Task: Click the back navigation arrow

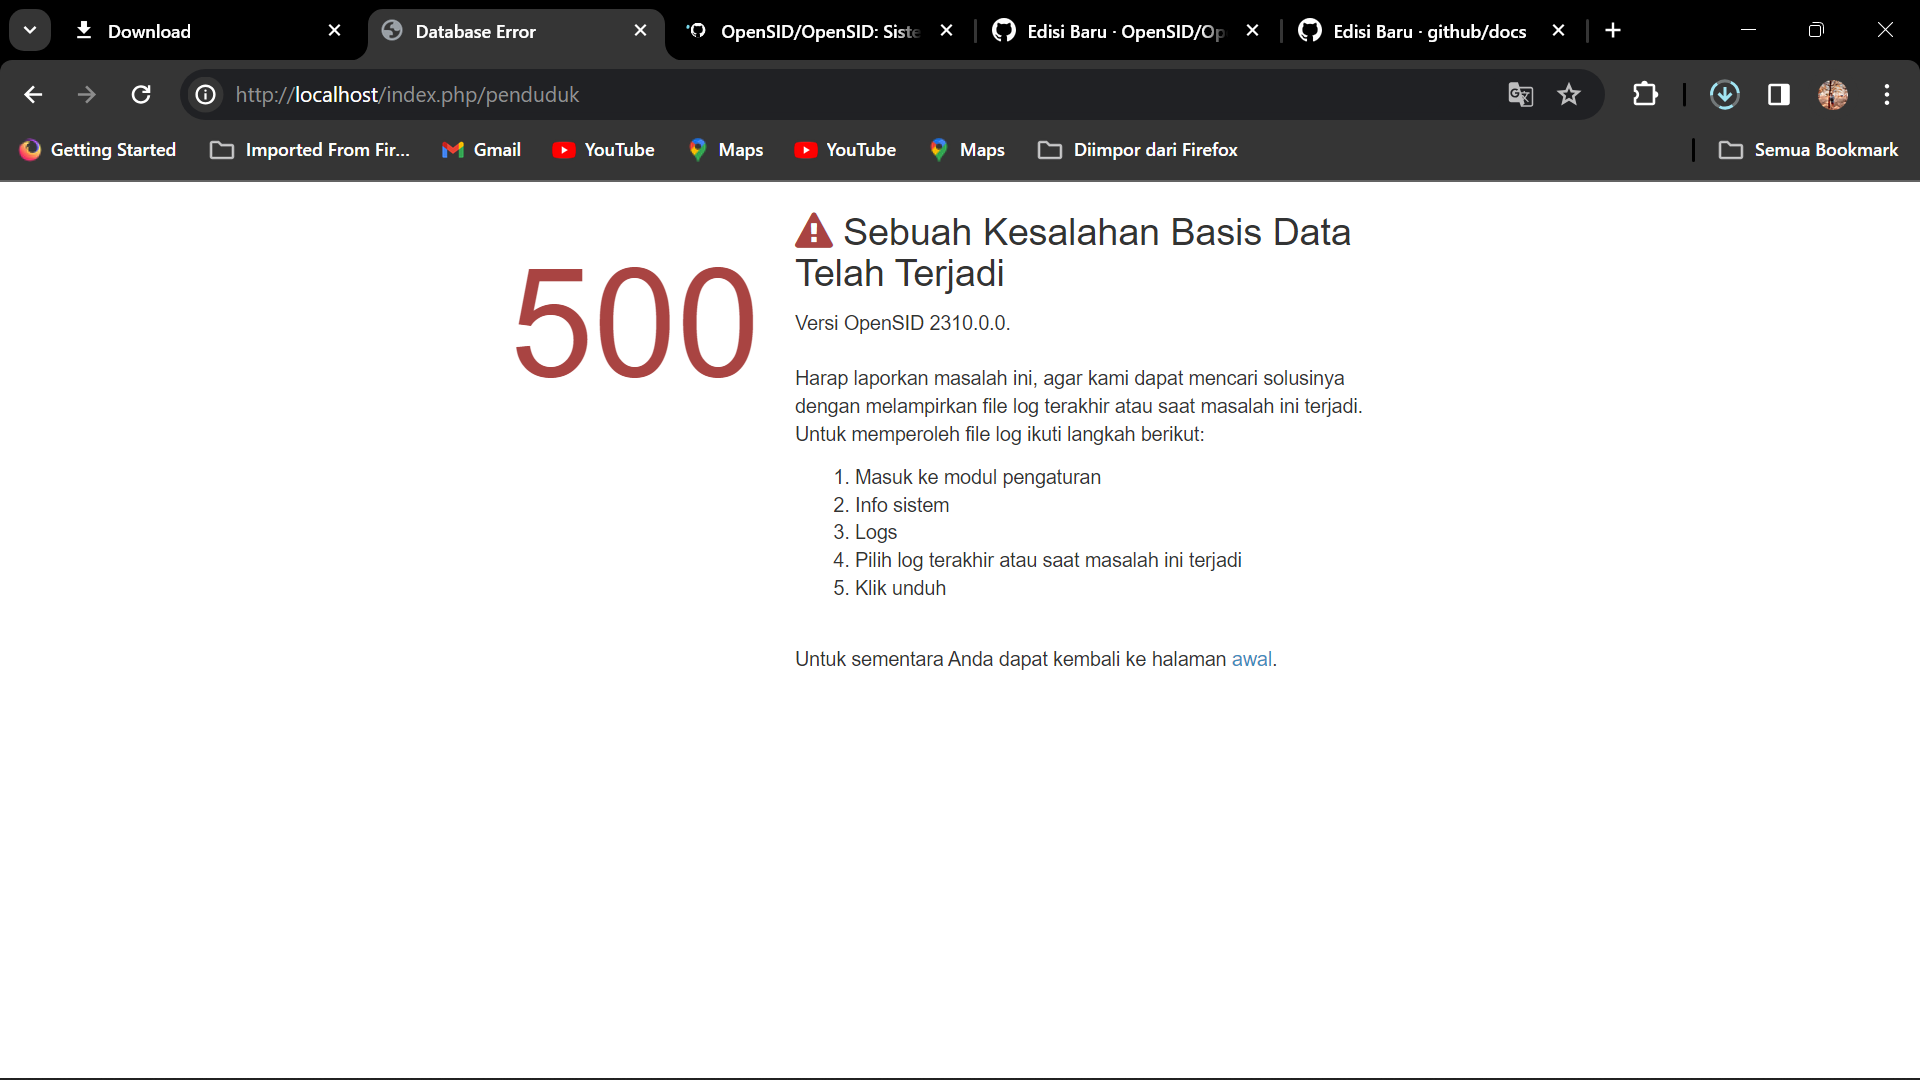Action: pyautogui.click(x=33, y=94)
